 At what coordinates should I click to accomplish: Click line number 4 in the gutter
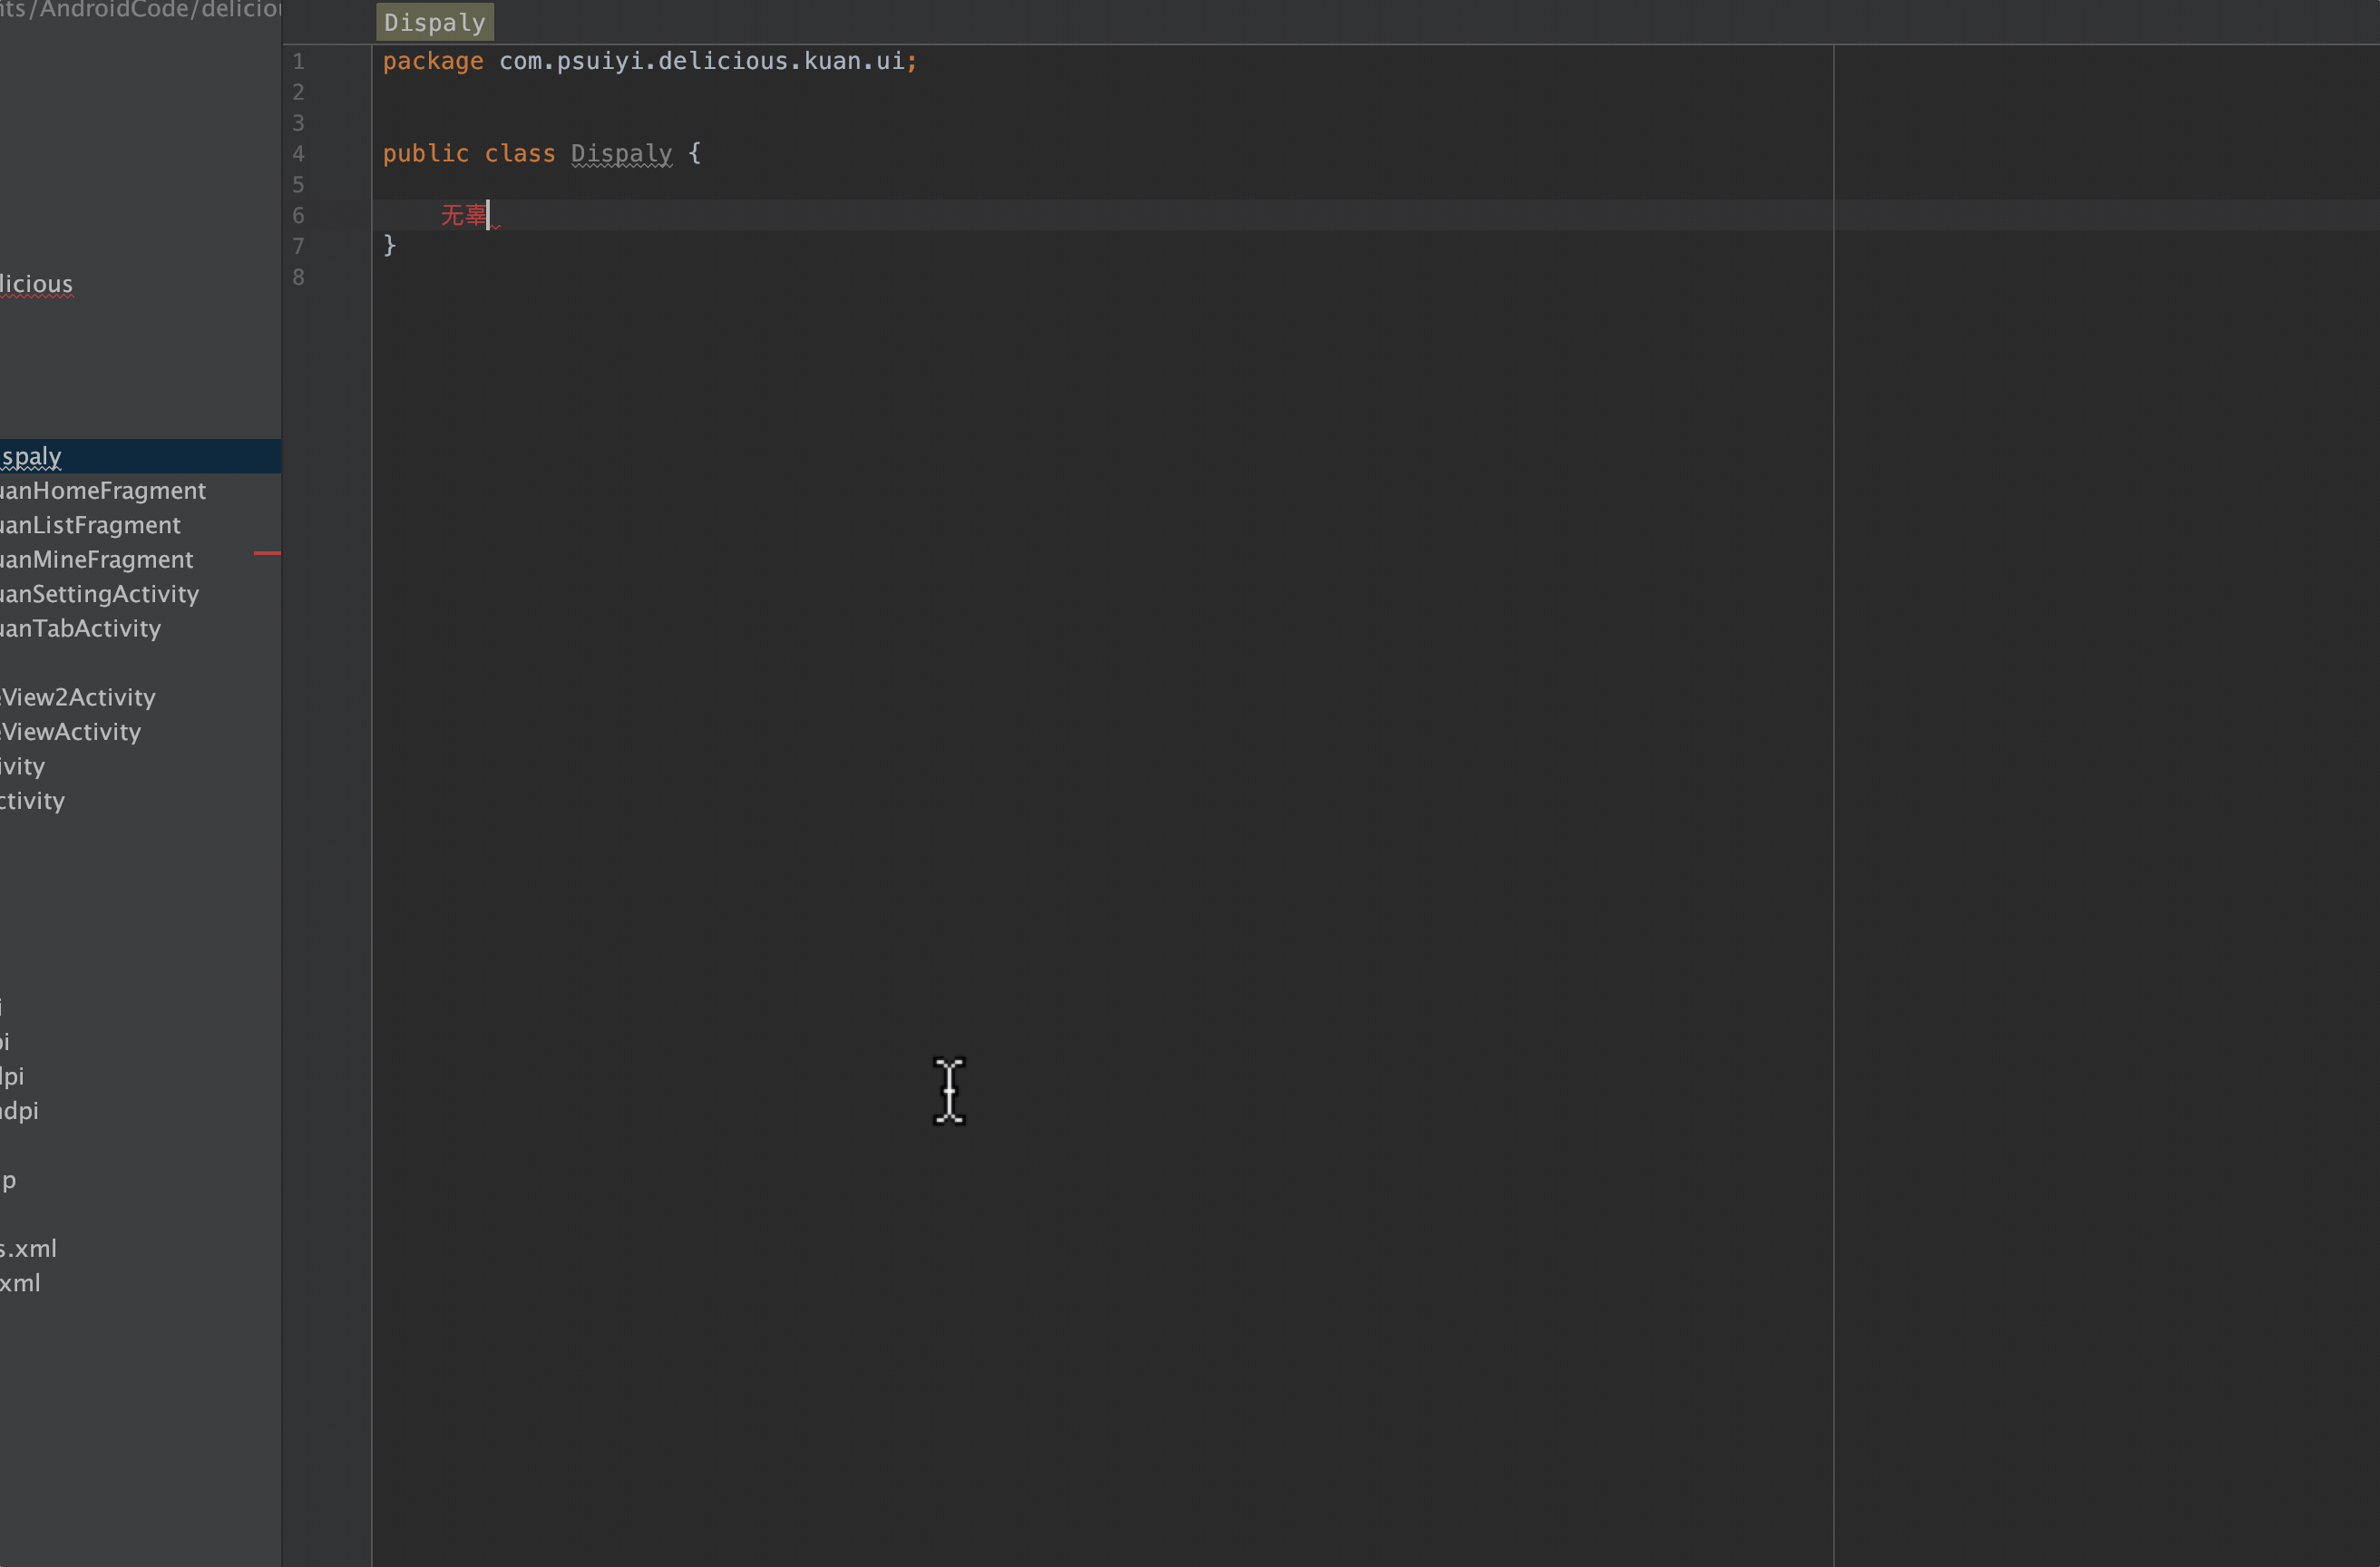[298, 154]
